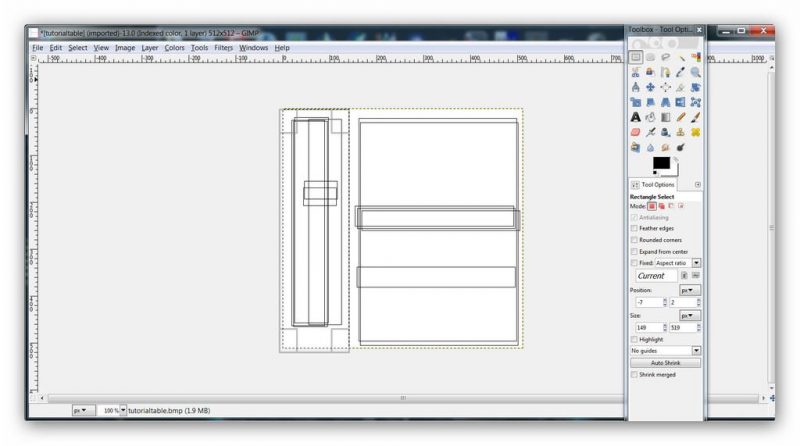This screenshot has width=800, height=446.
Task: Enable the Feather edges checkbox
Action: [x=634, y=229]
